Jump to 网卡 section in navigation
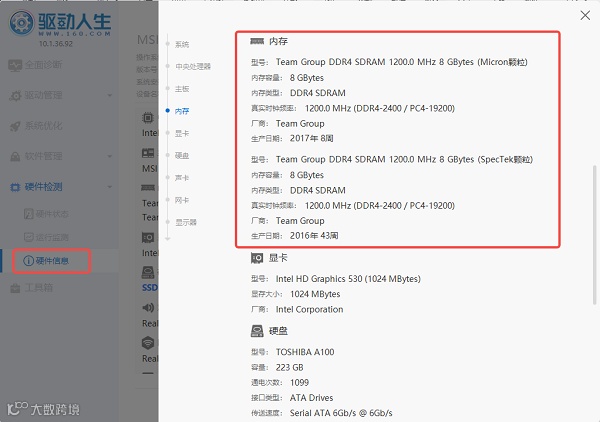The width and height of the screenshot is (600, 422). point(182,200)
